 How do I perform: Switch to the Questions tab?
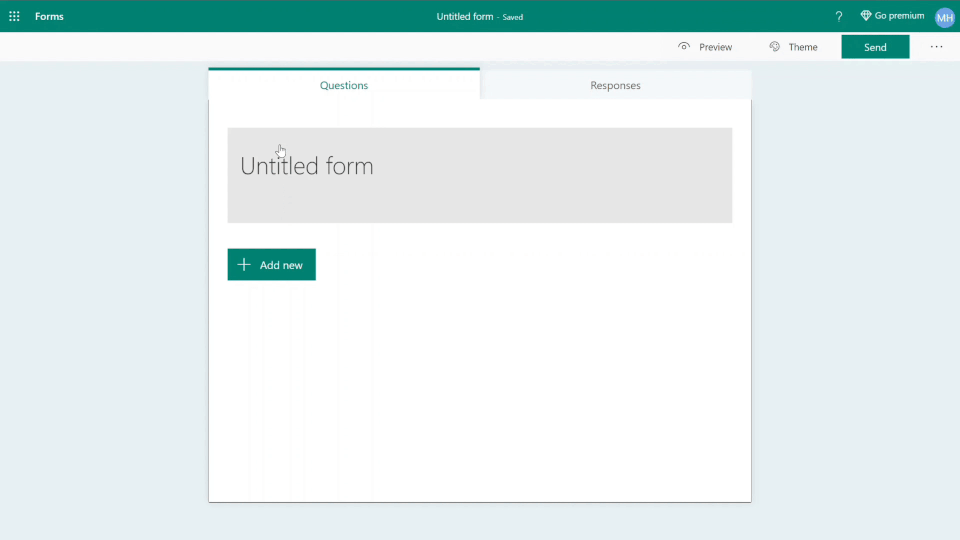coord(344,85)
